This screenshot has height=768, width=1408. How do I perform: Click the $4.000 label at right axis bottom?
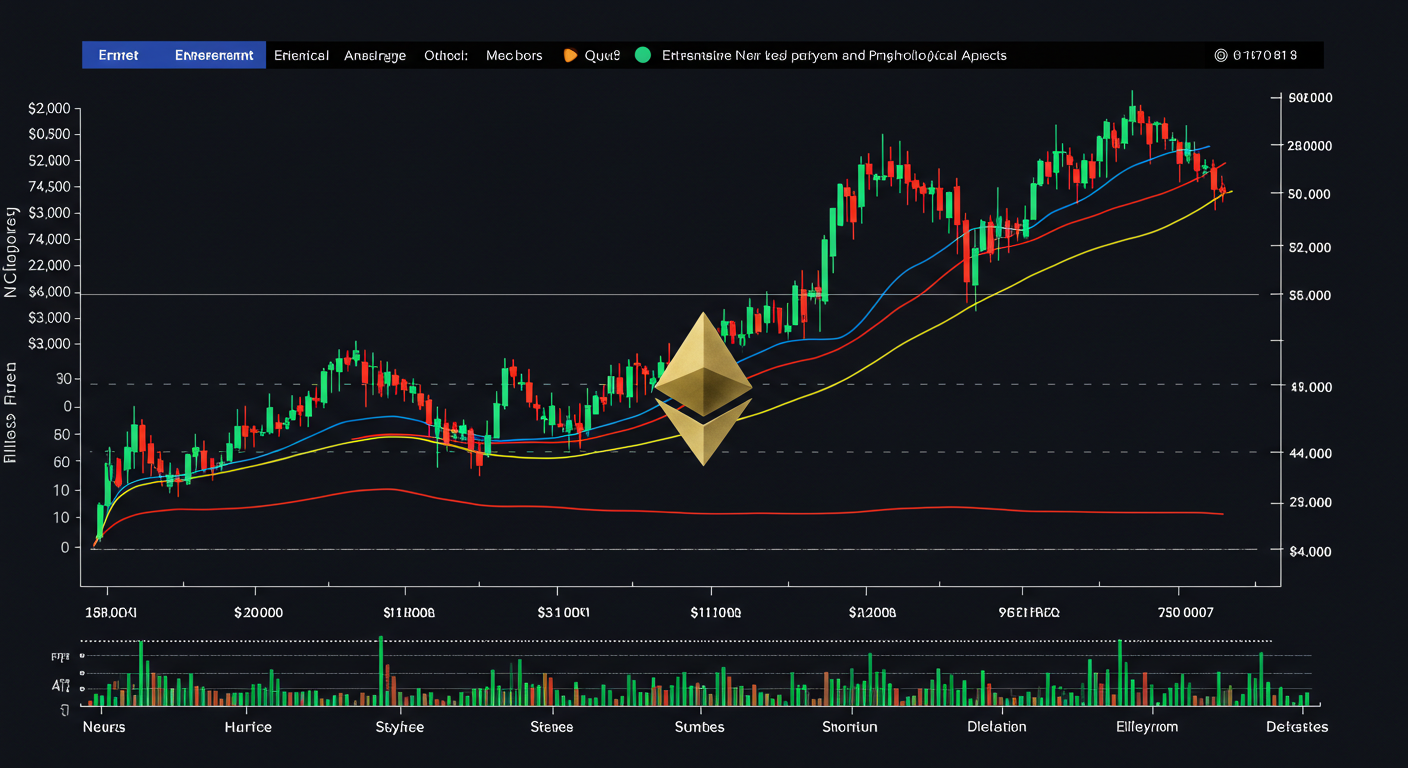[1311, 551]
